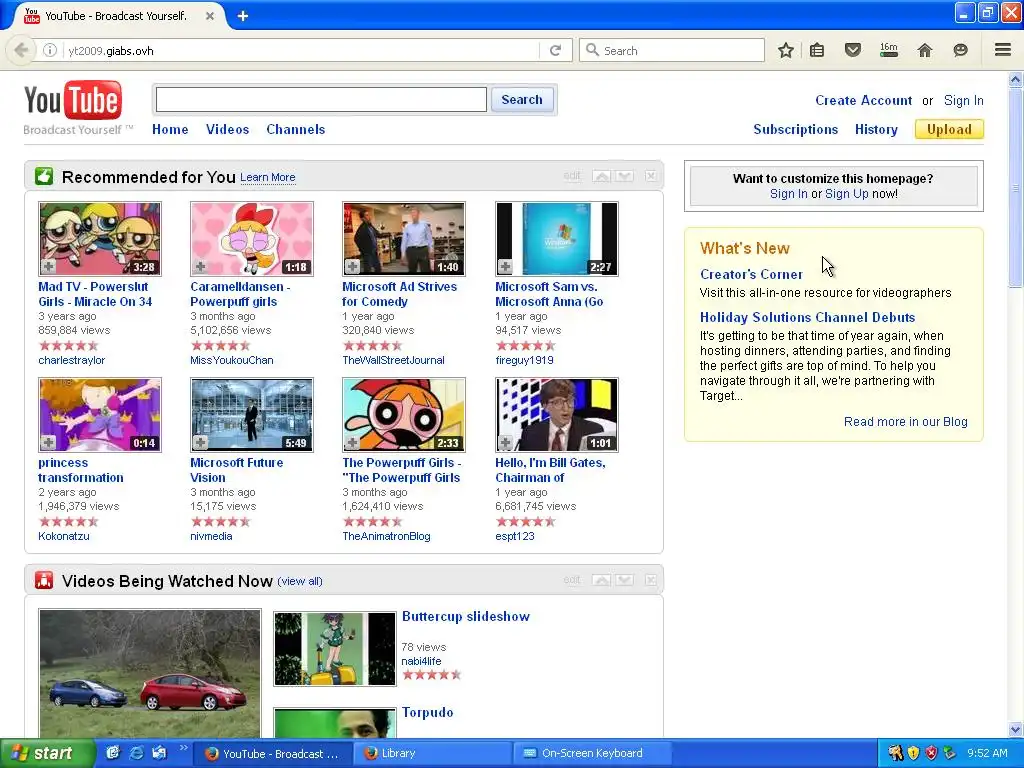The width and height of the screenshot is (1024, 768).
Task: Click Create Account link
Action: click(863, 101)
